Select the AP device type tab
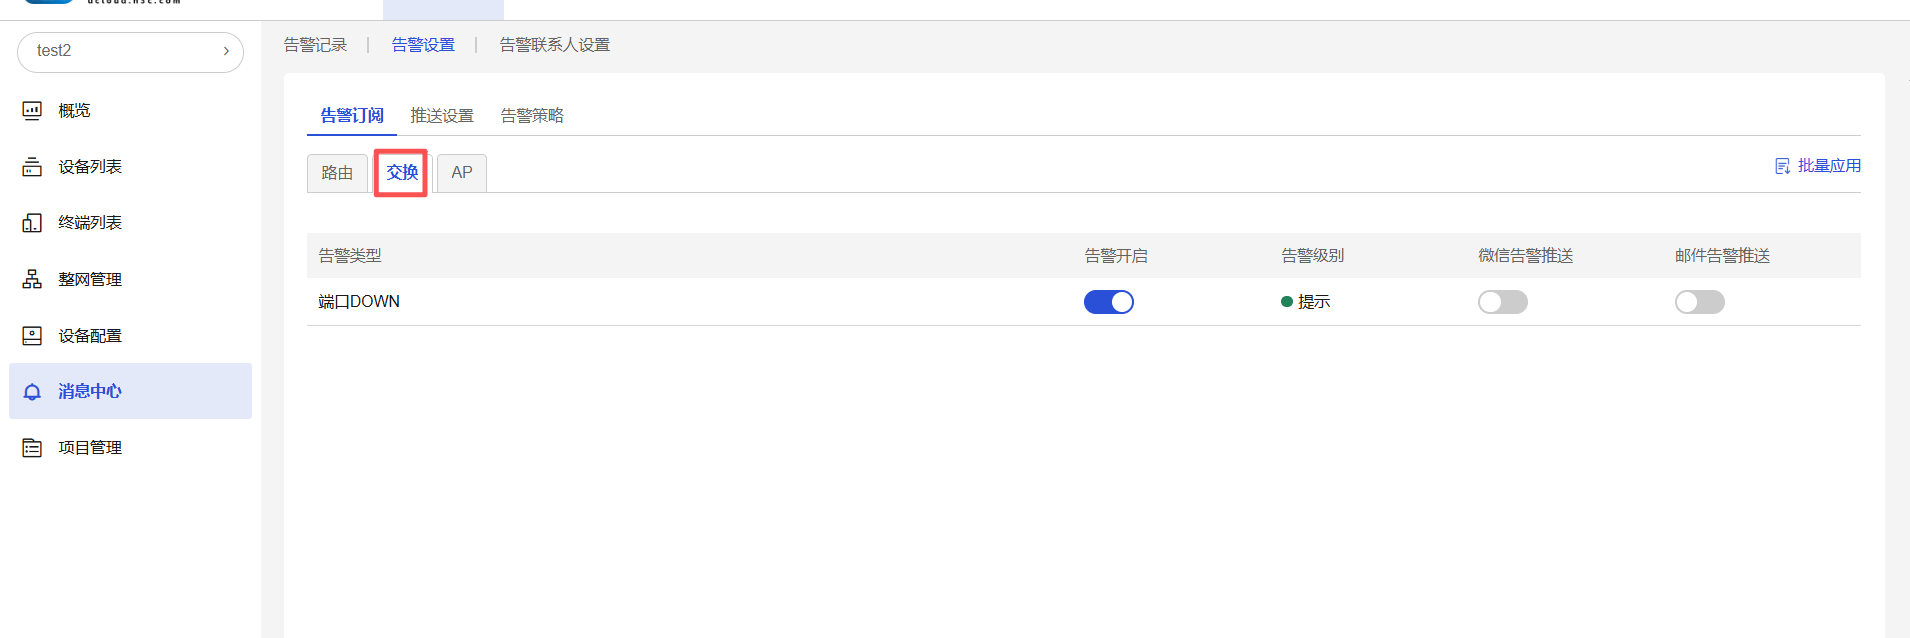Image resolution: width=1910 pixels, height=638 pixels. (461, 173)
